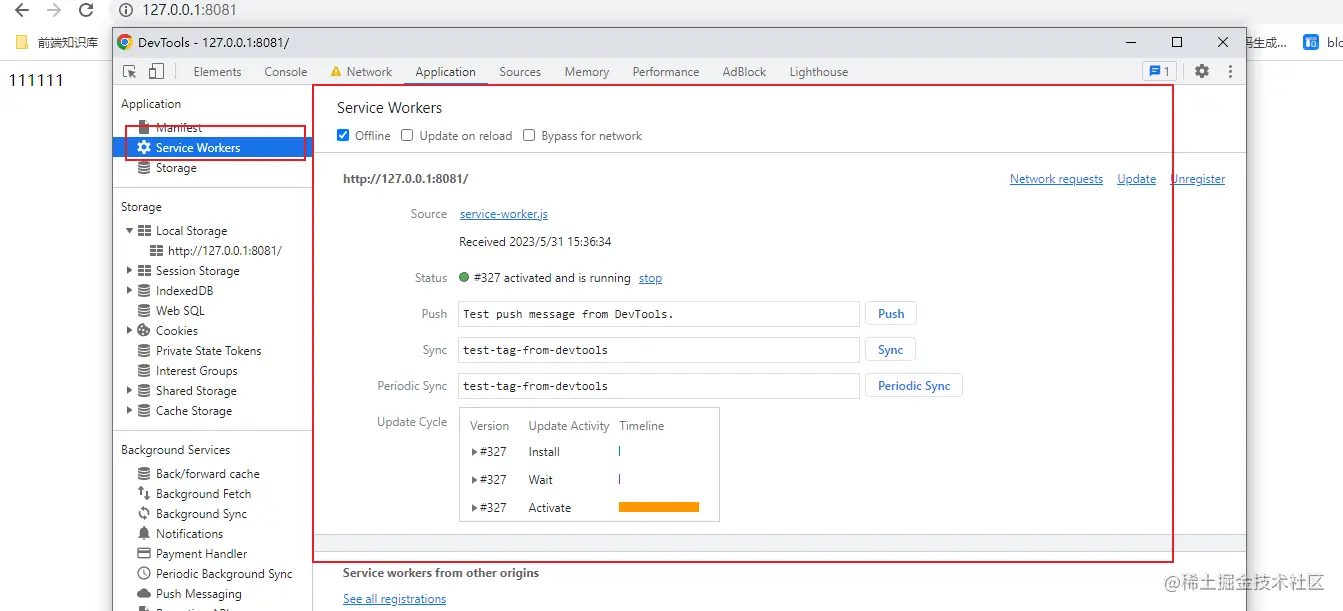Enable Bypass for network checkbox
This screenshot has height=611, width=1343.
529,135
